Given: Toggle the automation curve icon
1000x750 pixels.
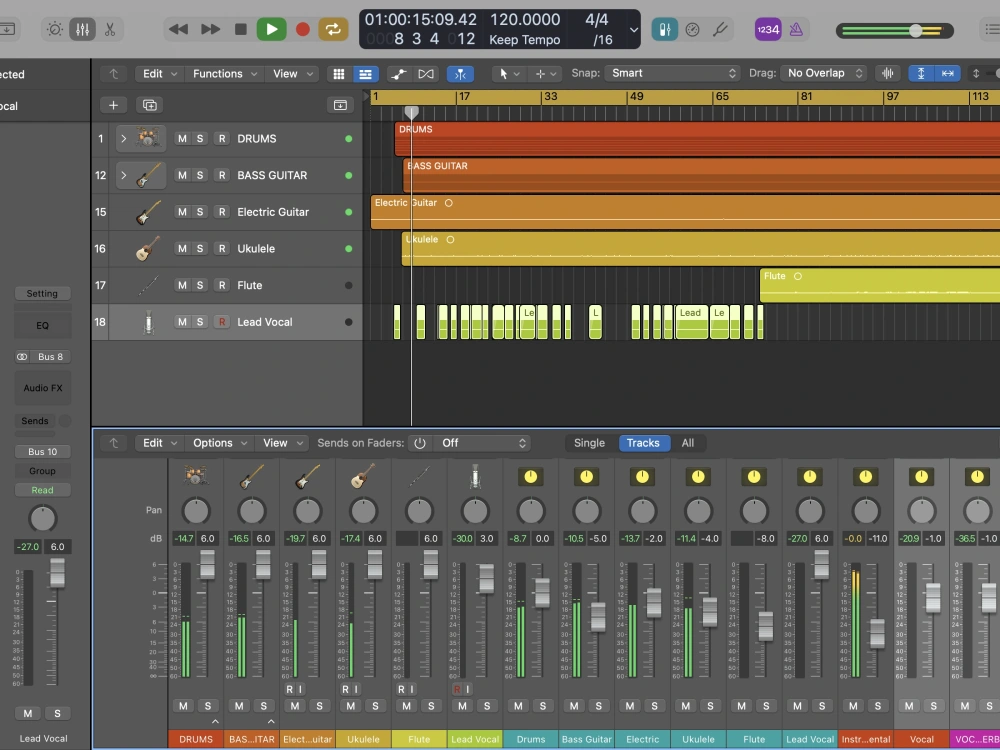Looking at the screenshot, I should click(399, 74).
